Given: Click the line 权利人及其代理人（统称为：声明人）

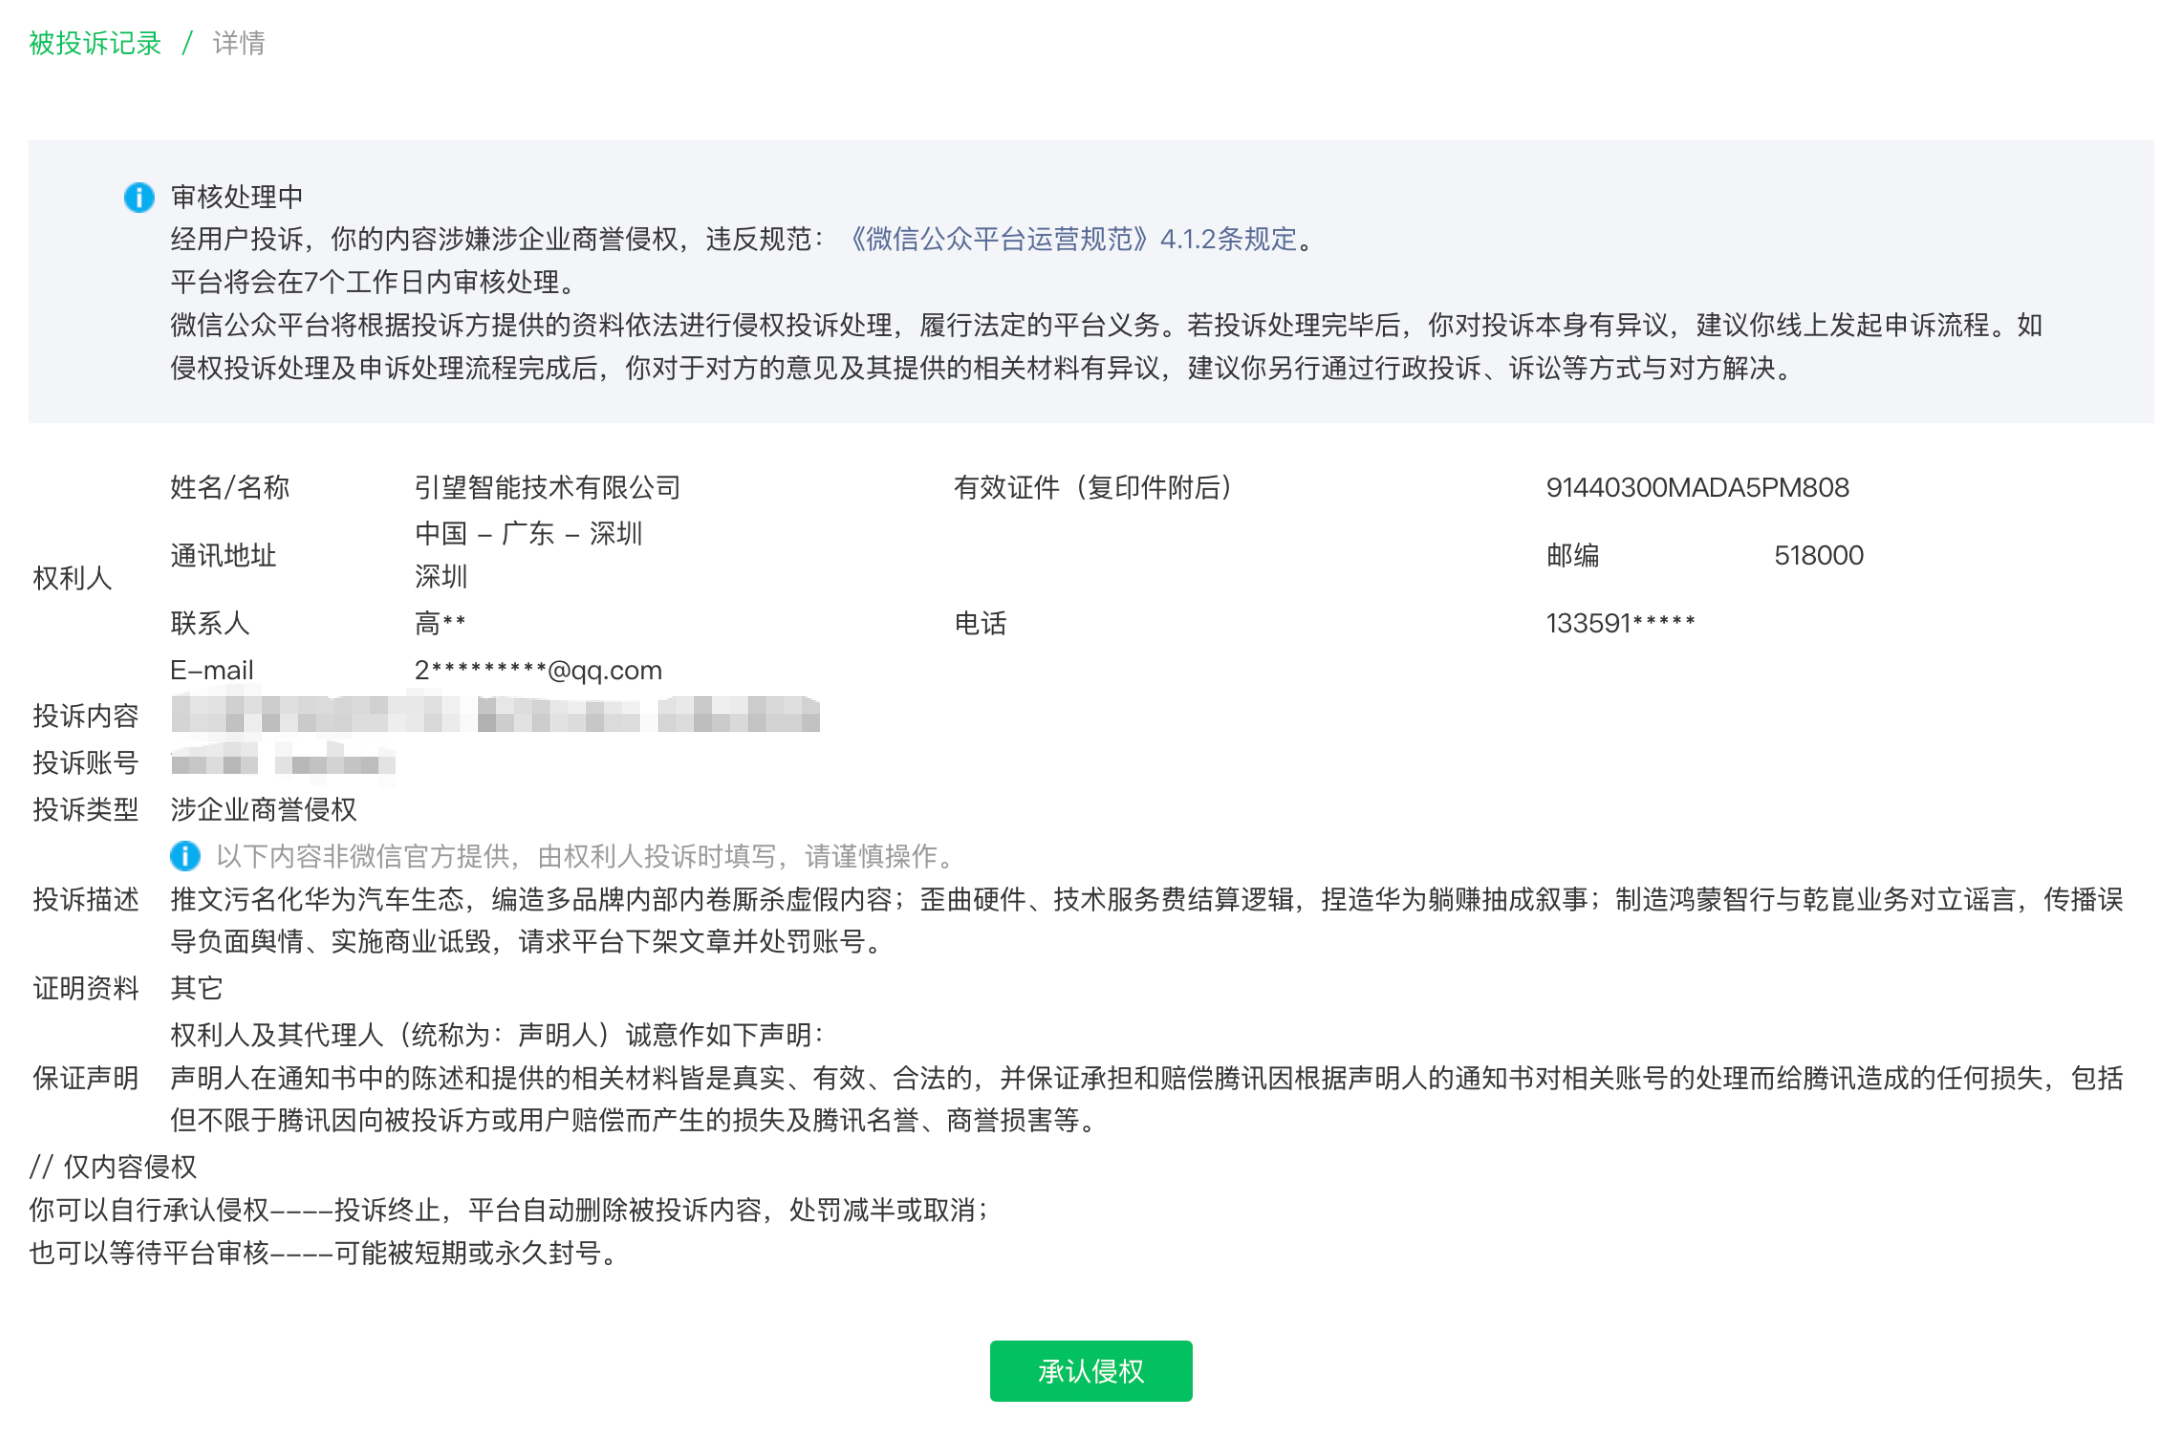Looking at the screenshot, I should coord(497,1035).
